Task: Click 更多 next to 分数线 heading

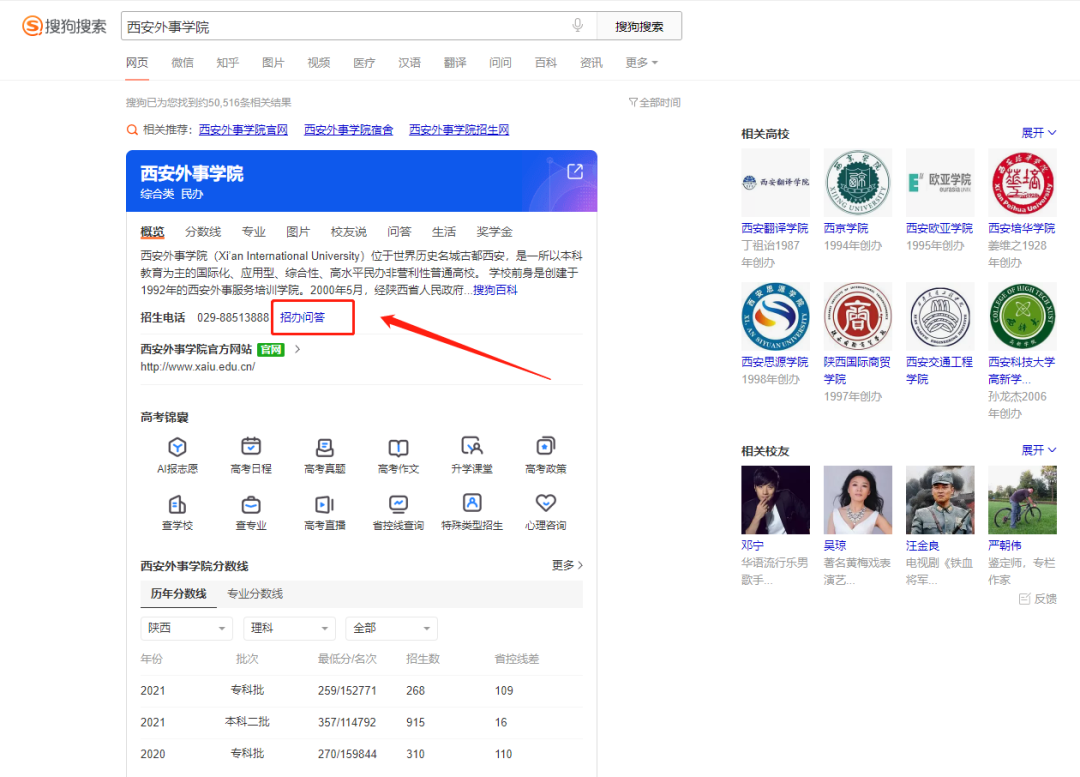Action: coord(568,566)
